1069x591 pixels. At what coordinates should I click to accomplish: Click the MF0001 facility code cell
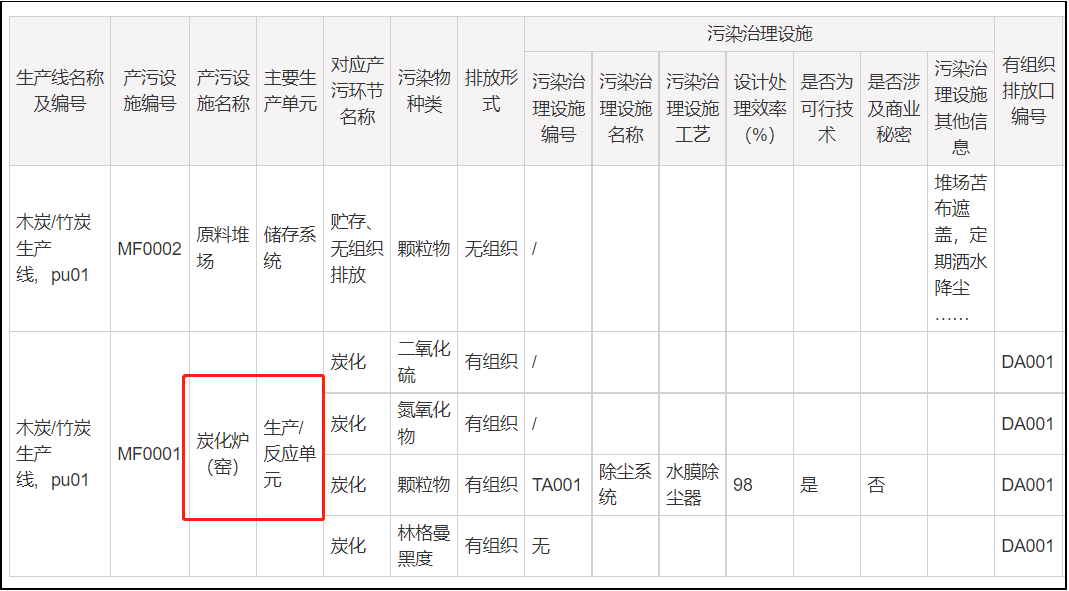(148, 452)
